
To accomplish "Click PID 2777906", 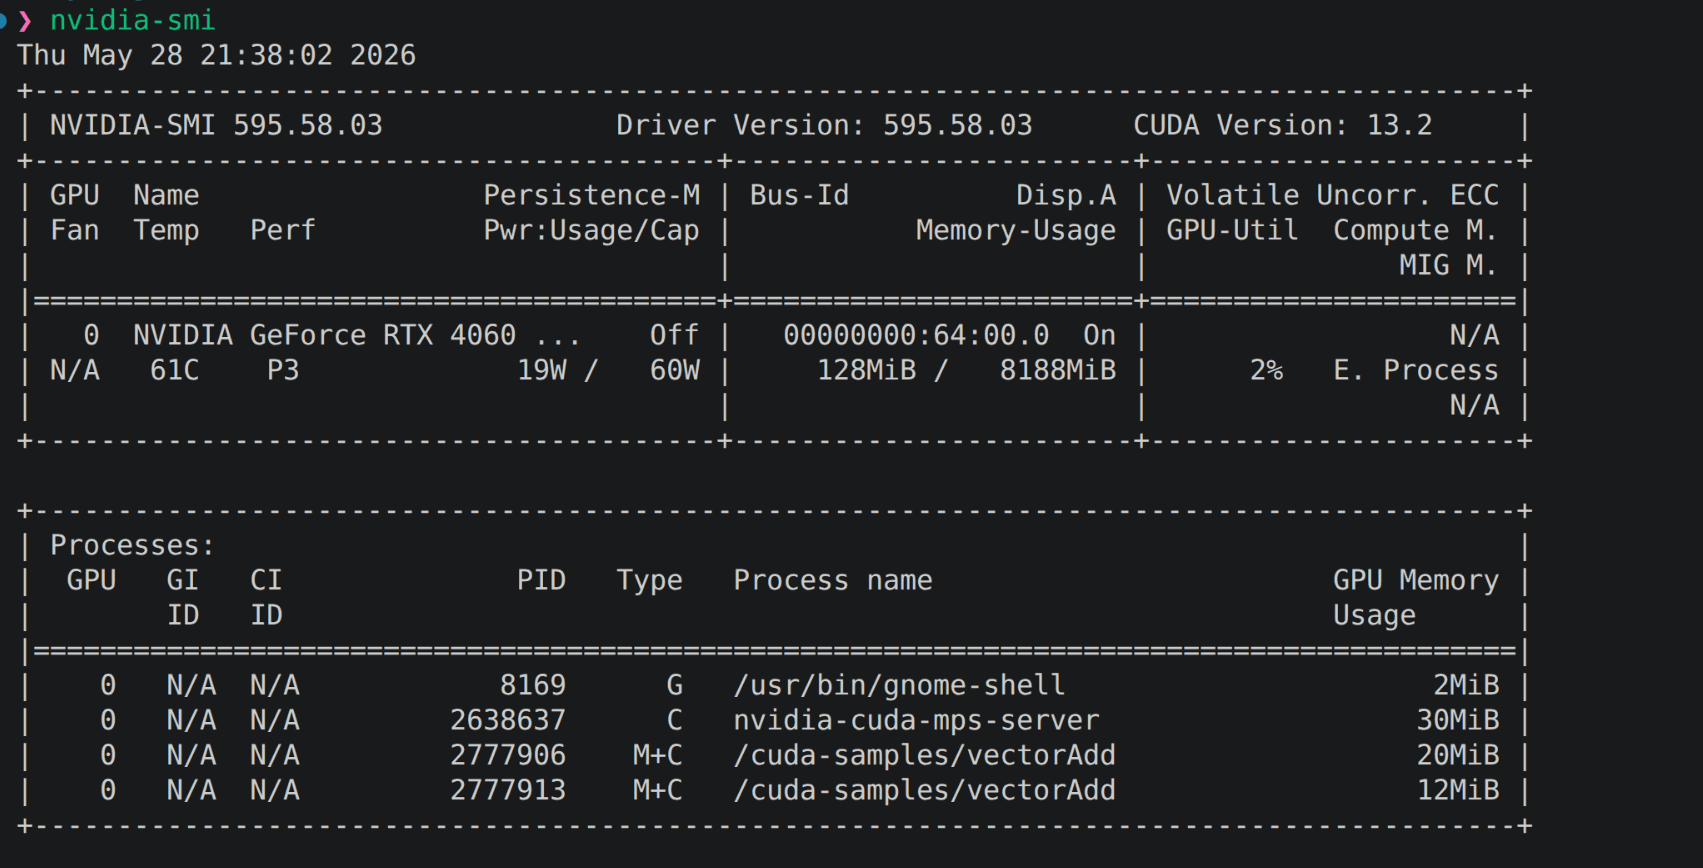I will pos(508,755).
